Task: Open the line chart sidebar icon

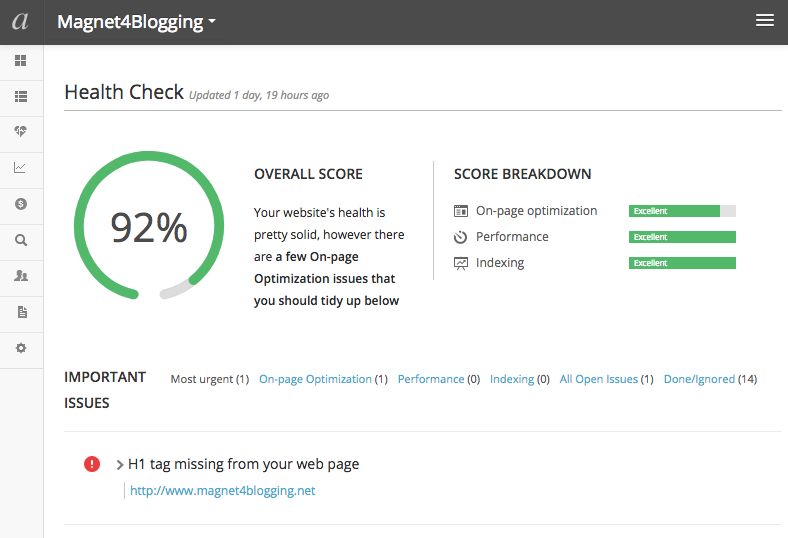Action: click(x=20, y=168)
